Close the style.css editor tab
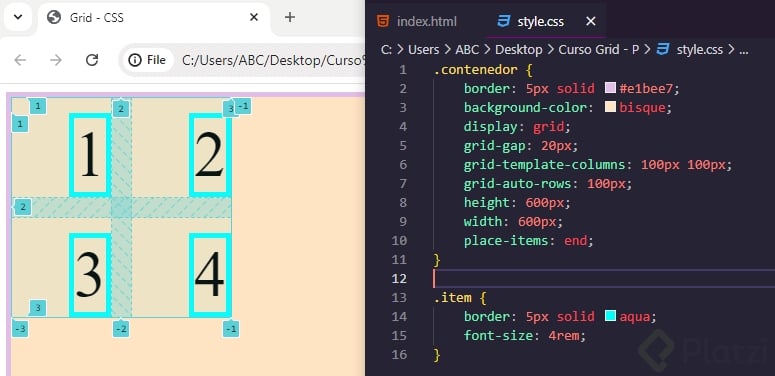Screen dimensions: 775x376 (x=591, y=21)
